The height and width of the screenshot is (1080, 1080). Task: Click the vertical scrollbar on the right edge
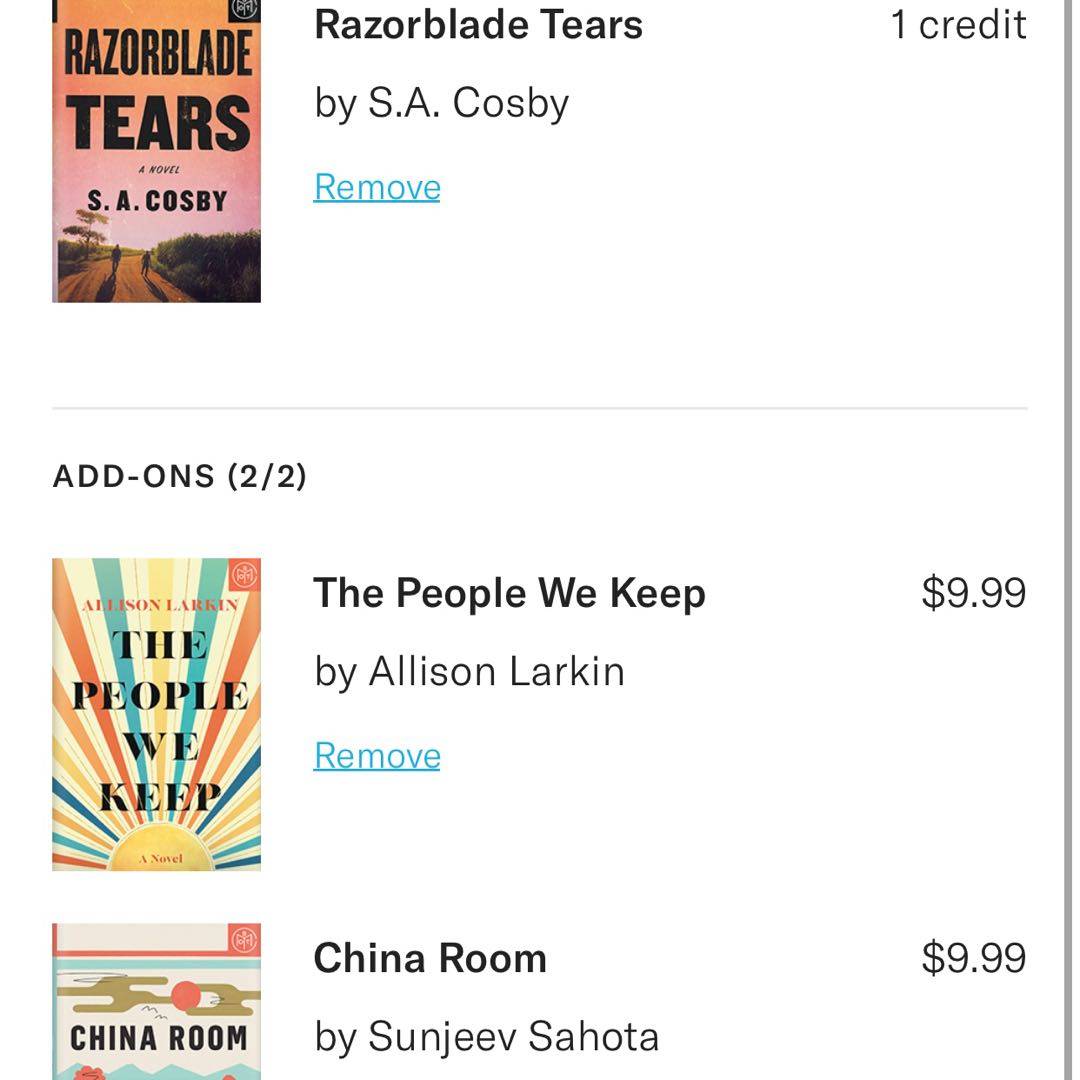pos(1068,540)
